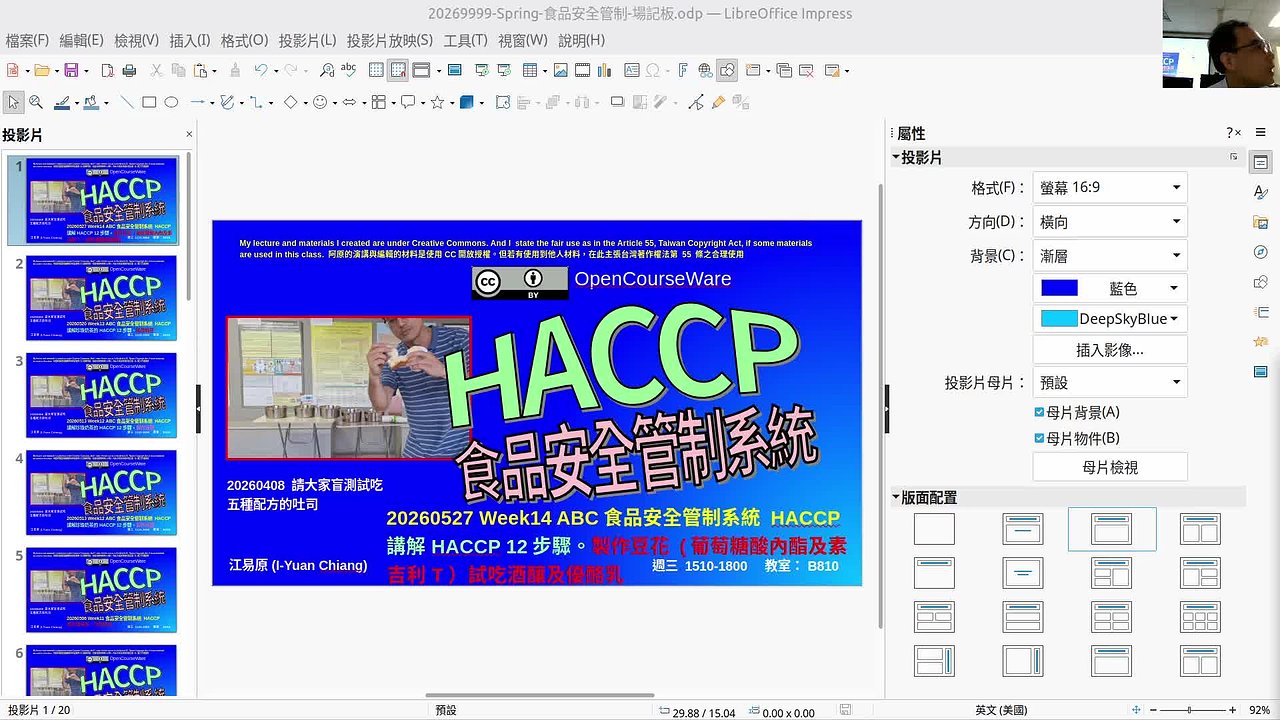Toggle the Display Grid icon
Viewport: 1280px width, 720px height.
pos(376,70)
